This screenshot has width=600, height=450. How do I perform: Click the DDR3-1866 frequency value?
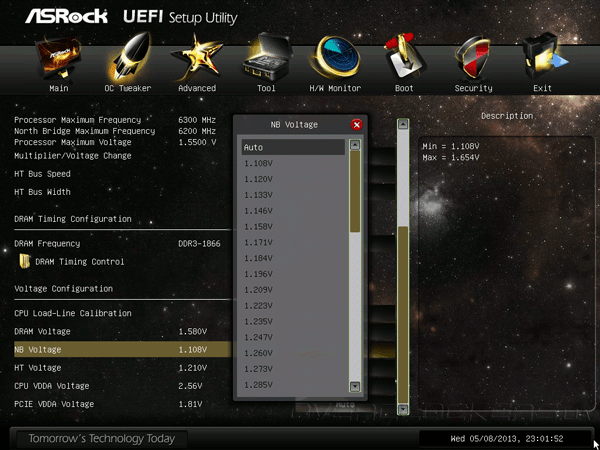(199, 243)
